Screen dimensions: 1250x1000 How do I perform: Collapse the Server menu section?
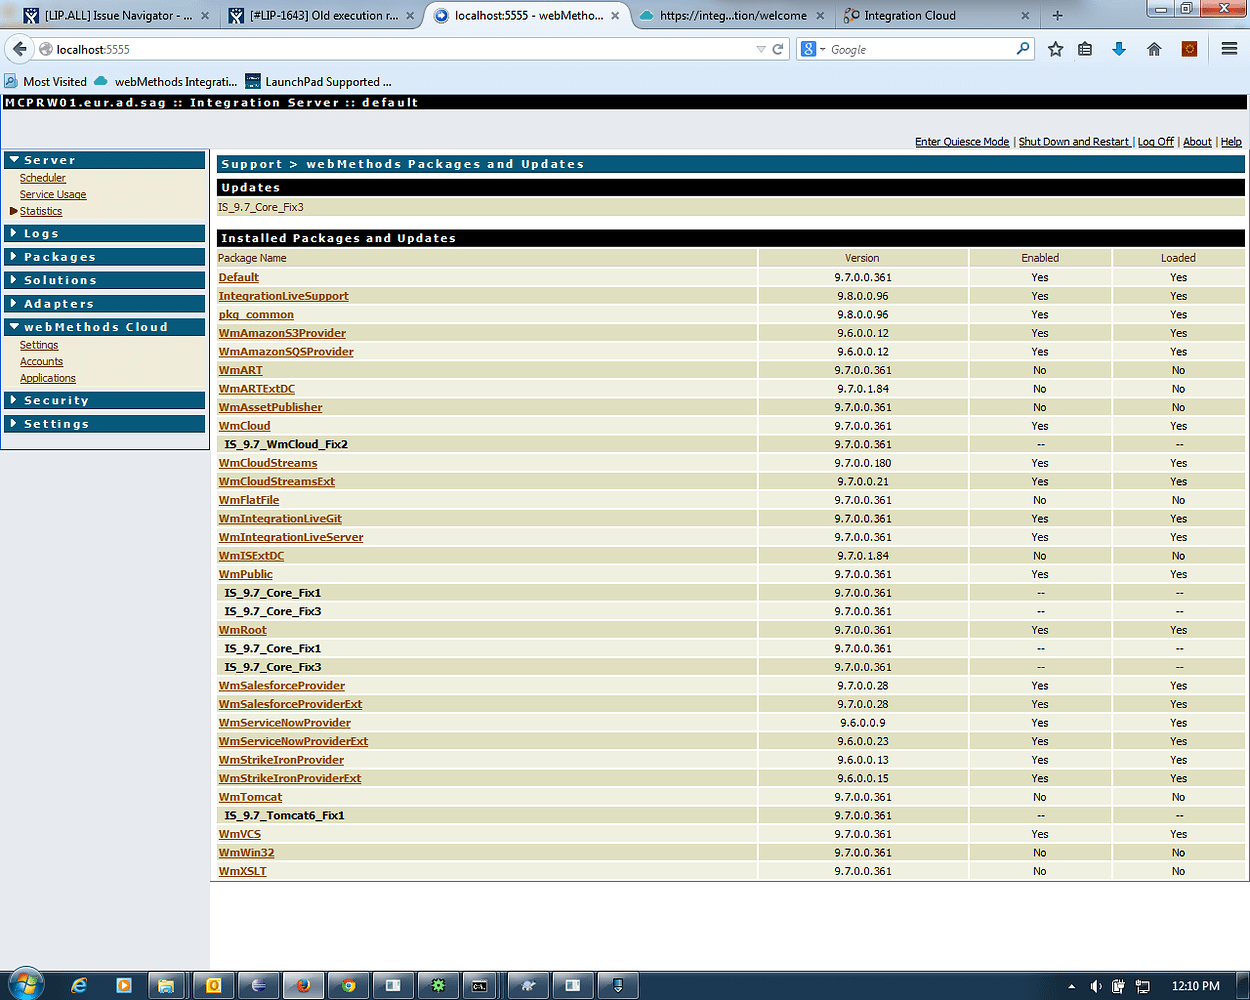click(105, 160)
